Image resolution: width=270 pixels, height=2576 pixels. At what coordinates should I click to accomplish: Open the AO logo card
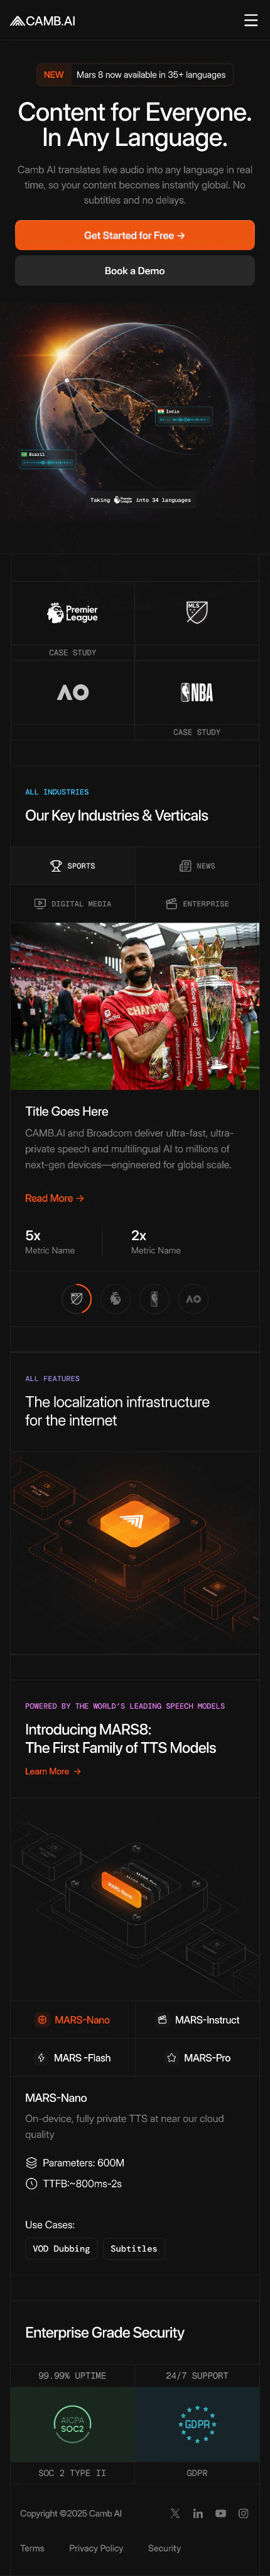[73, 692]
